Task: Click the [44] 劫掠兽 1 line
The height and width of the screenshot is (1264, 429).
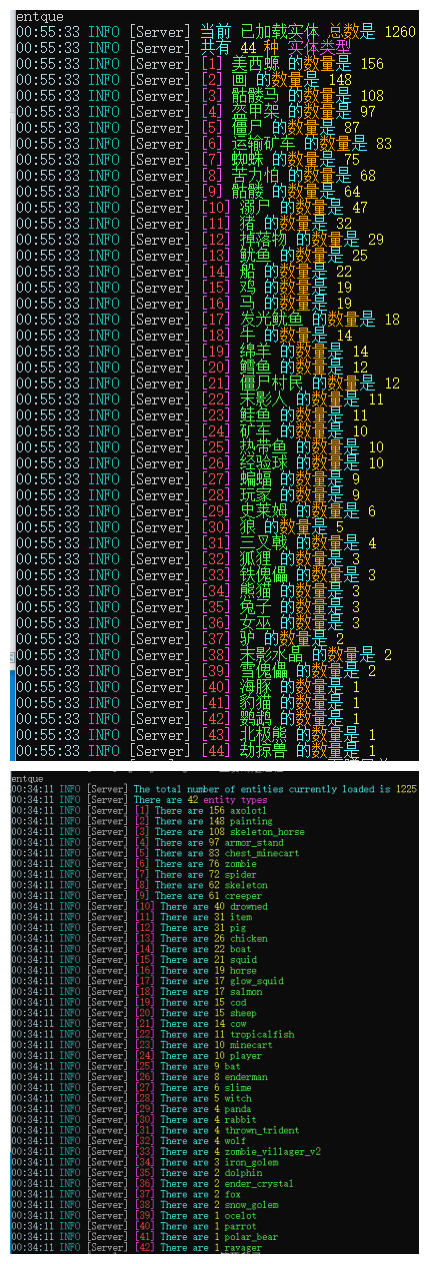Action: pyautogui.click(x=196, y=751)
